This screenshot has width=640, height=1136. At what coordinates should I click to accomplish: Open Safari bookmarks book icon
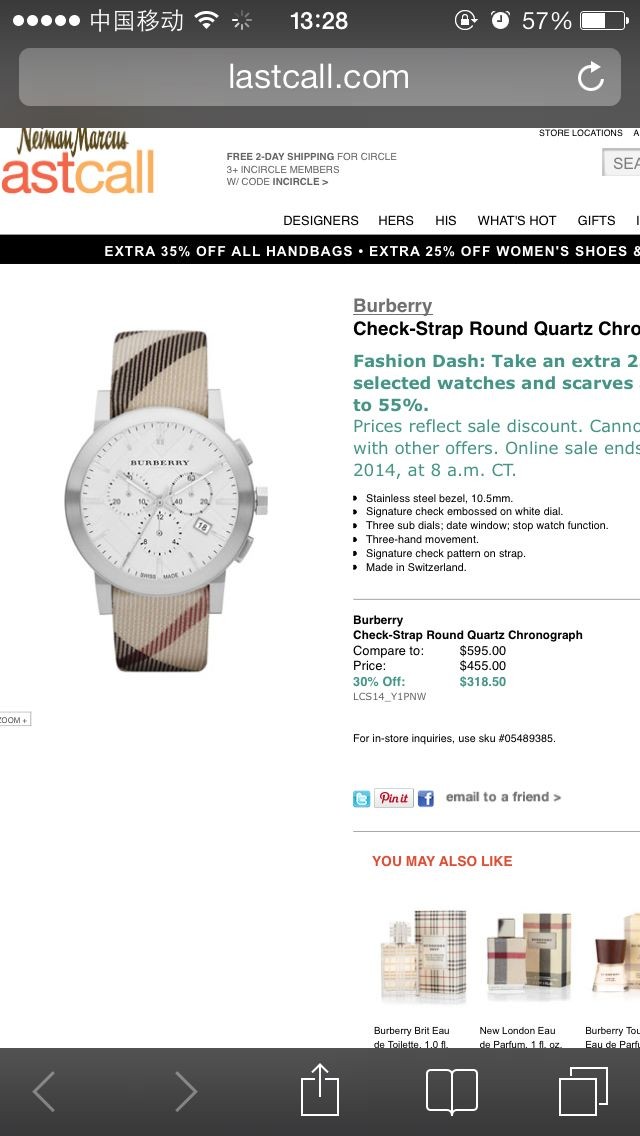point(452,1091)
